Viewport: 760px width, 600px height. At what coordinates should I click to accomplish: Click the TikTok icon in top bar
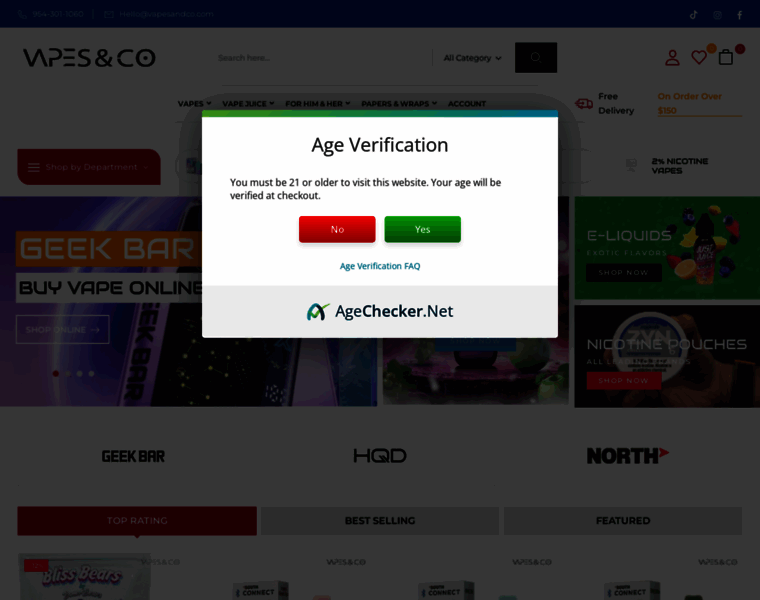(694, 15)
